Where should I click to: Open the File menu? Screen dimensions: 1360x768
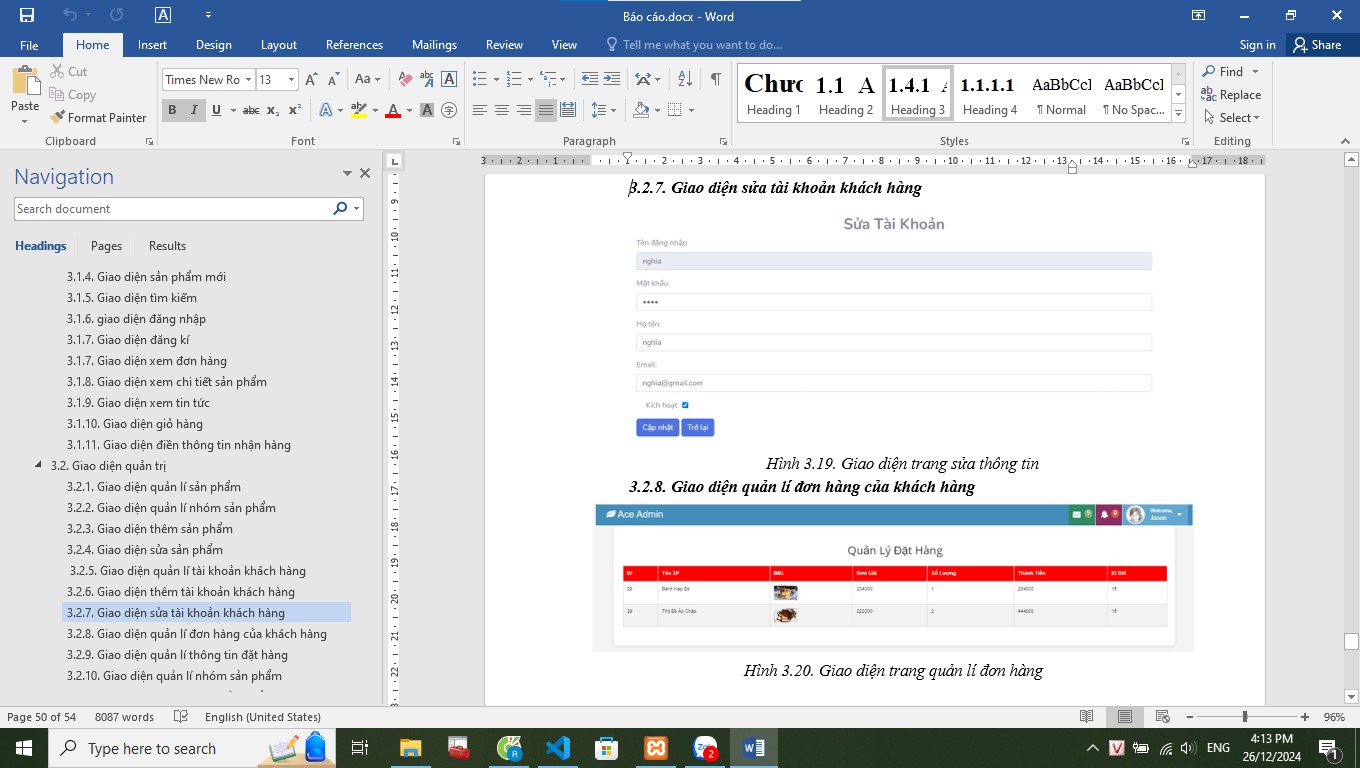click(29, 45)
